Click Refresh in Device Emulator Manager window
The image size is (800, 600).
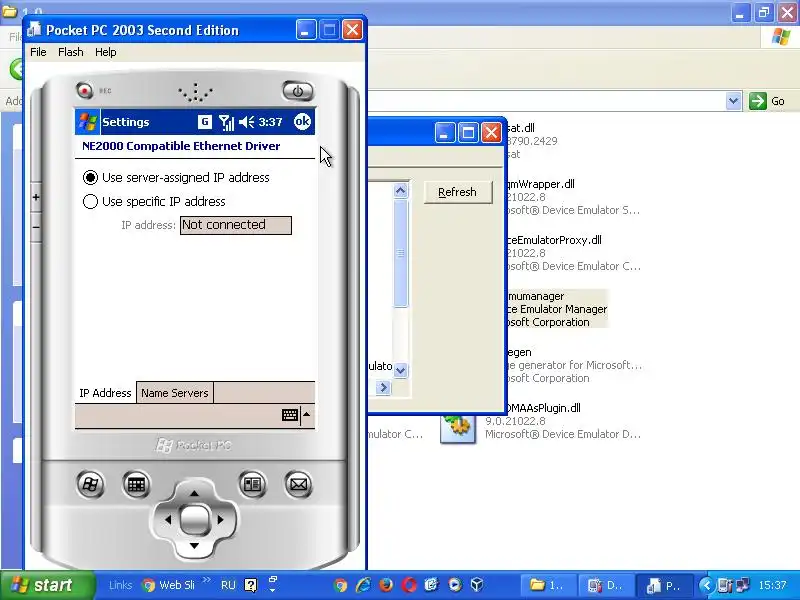click(458, 192)
